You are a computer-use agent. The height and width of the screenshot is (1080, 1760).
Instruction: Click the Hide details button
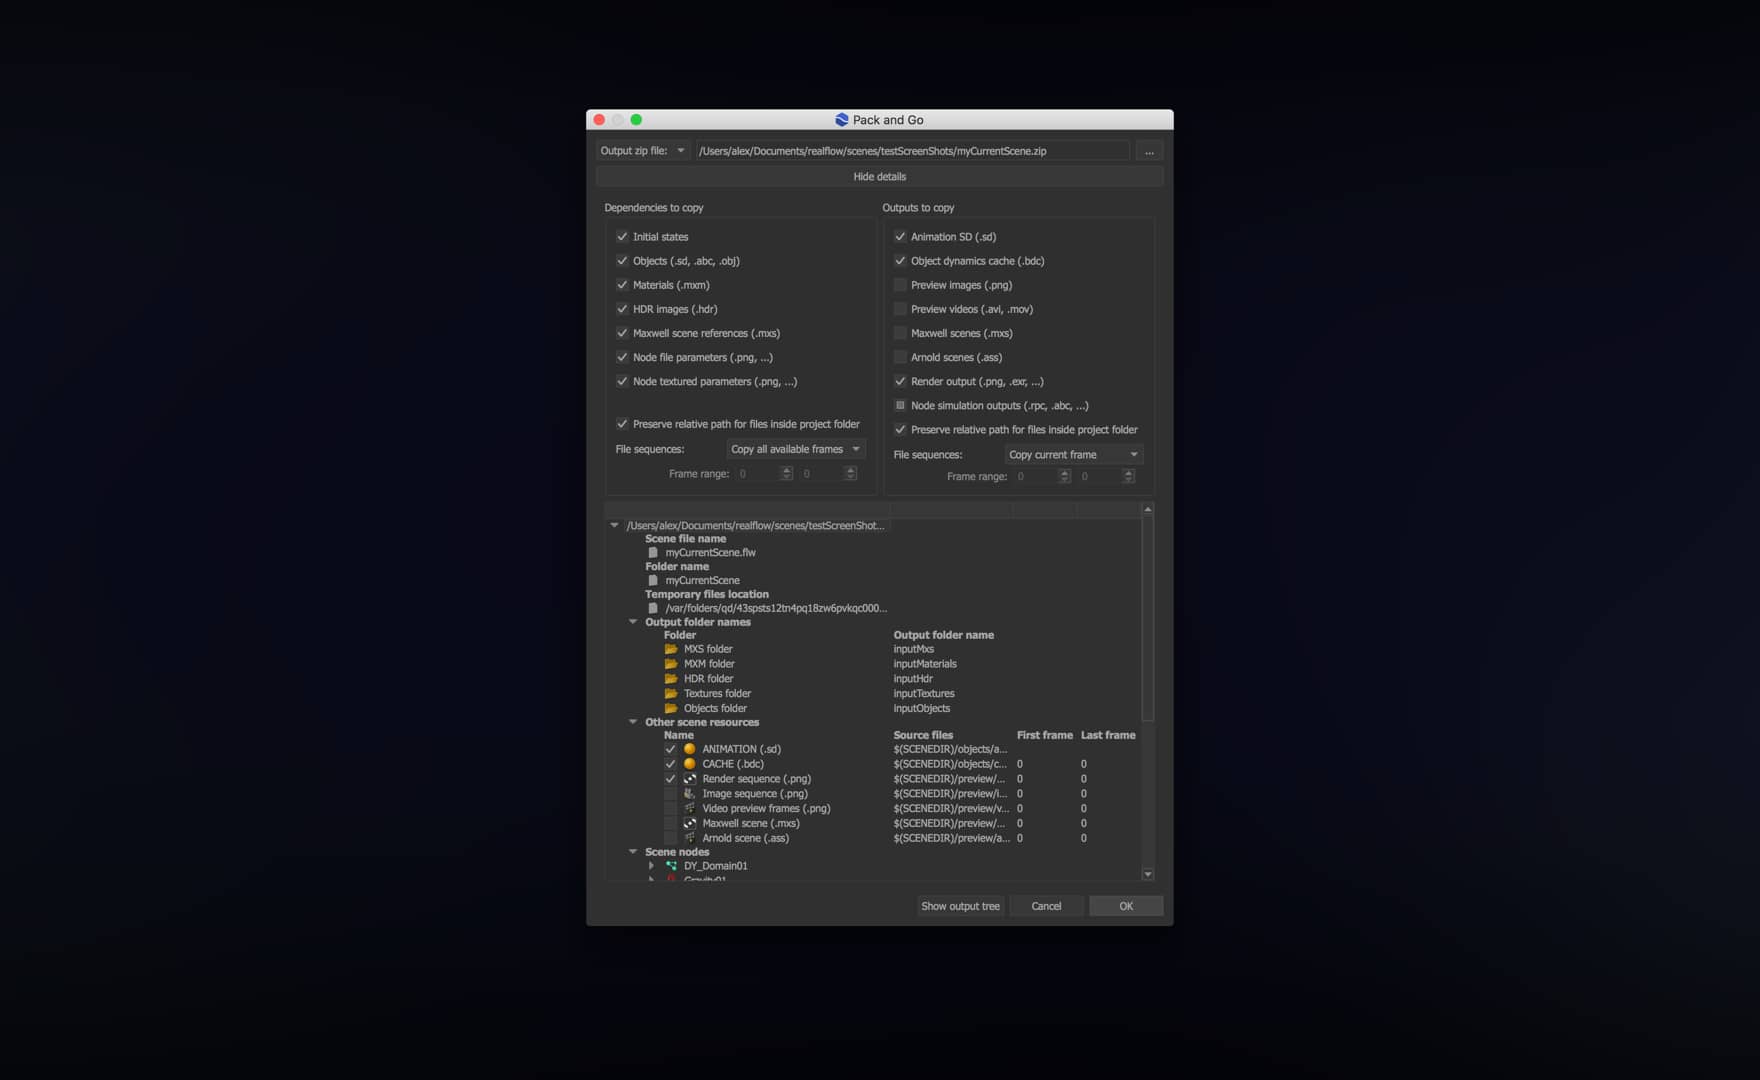[x=879, y=176]
